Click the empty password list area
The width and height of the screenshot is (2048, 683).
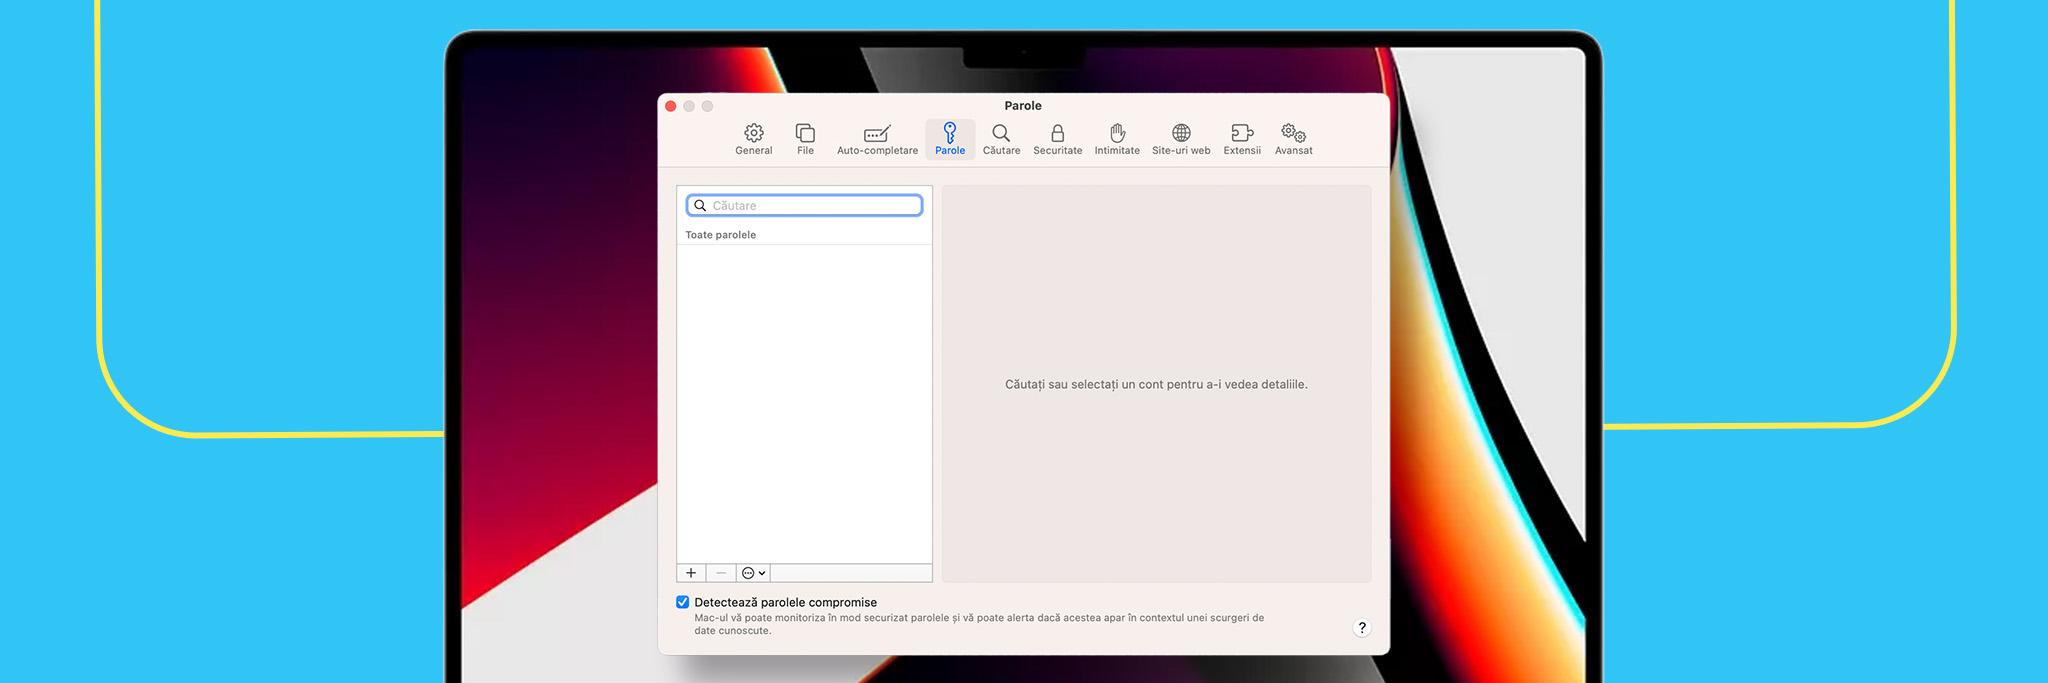804,400
